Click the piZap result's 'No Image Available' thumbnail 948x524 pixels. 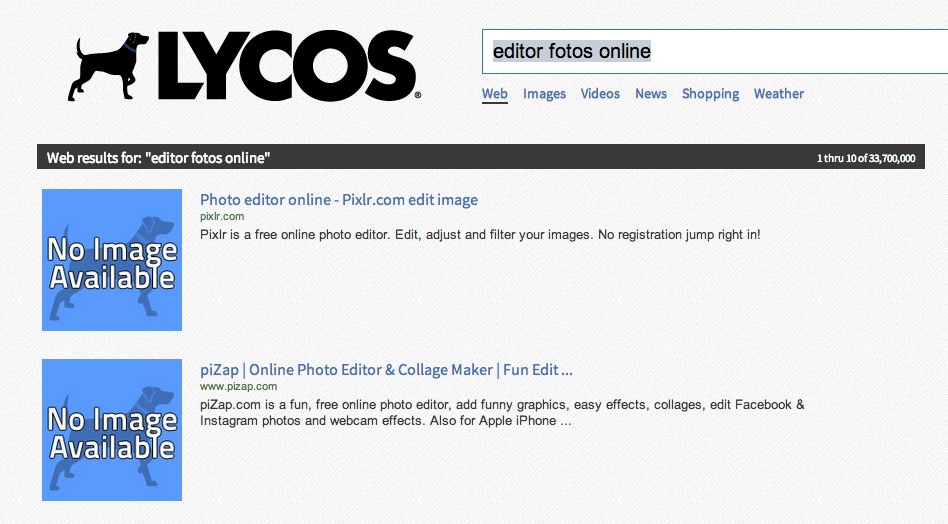point(112,430)
